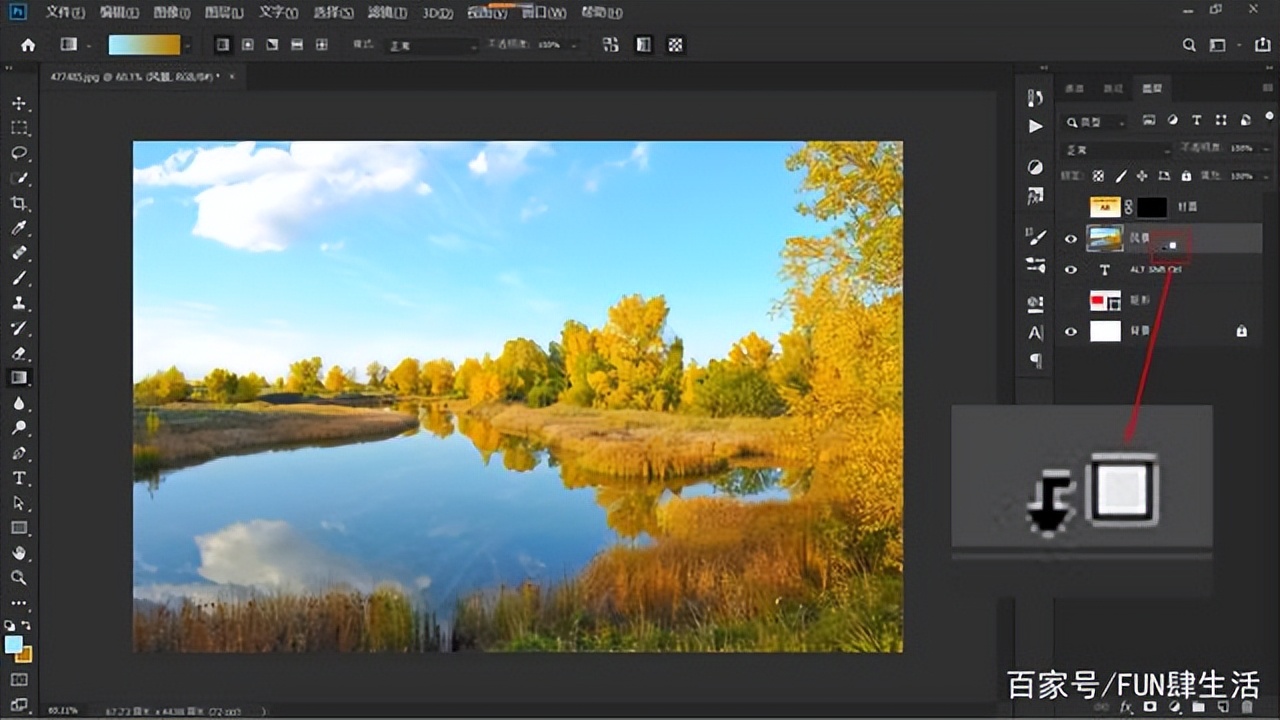Expand the layer filter type dropdown
1280x720 pixels.
(1097, 122)
